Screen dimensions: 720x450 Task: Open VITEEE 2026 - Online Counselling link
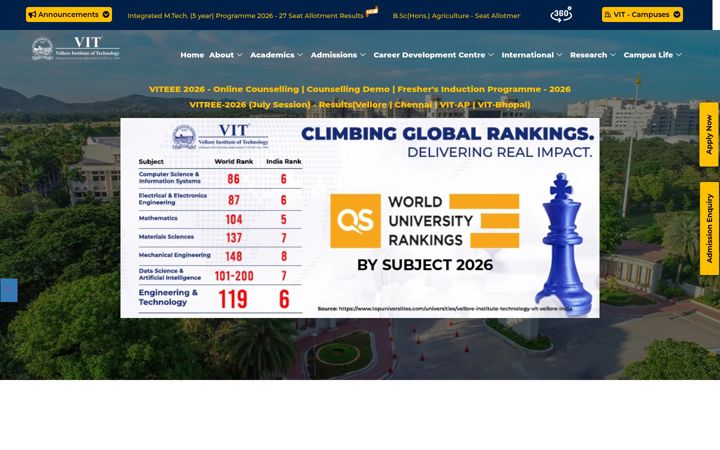[x=224, y=89]
